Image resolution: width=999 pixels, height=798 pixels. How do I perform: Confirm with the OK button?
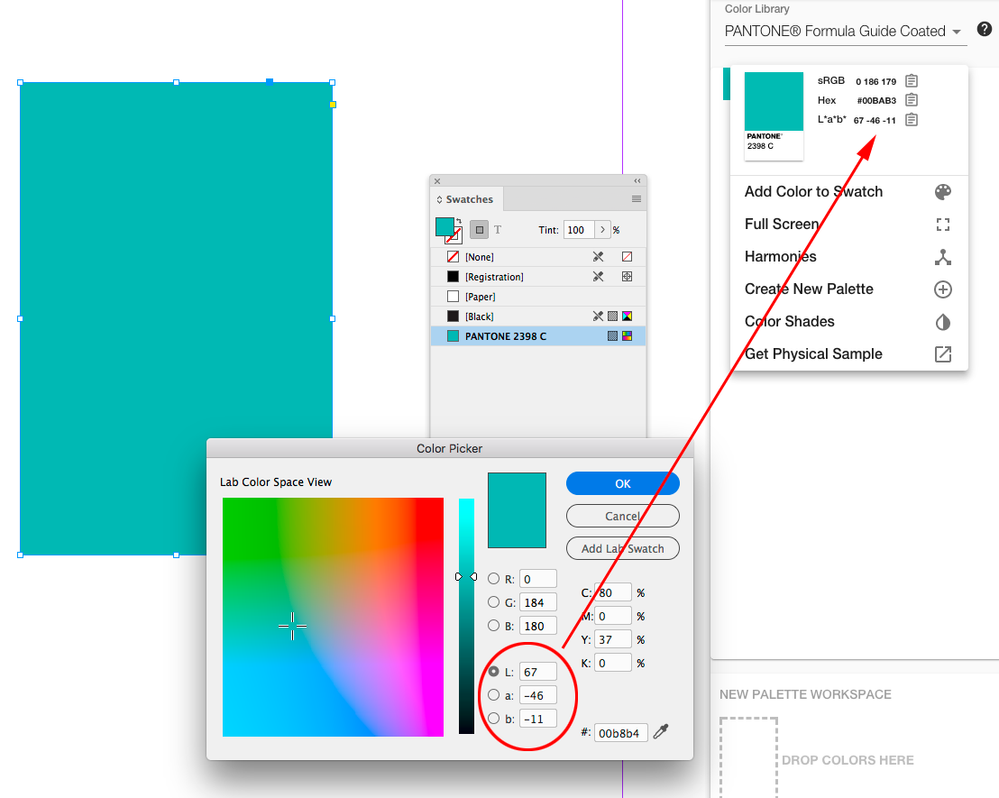tap(622, 483)
